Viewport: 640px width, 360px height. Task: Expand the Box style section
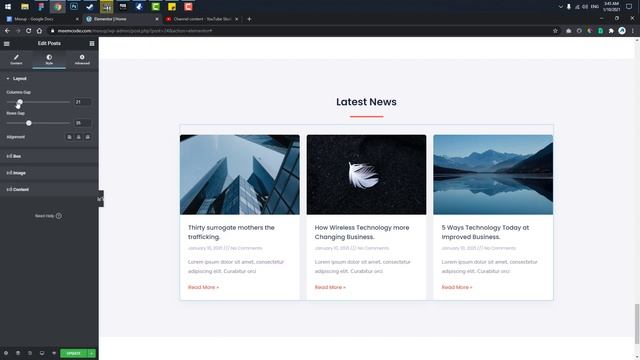[x=49, y=156]
